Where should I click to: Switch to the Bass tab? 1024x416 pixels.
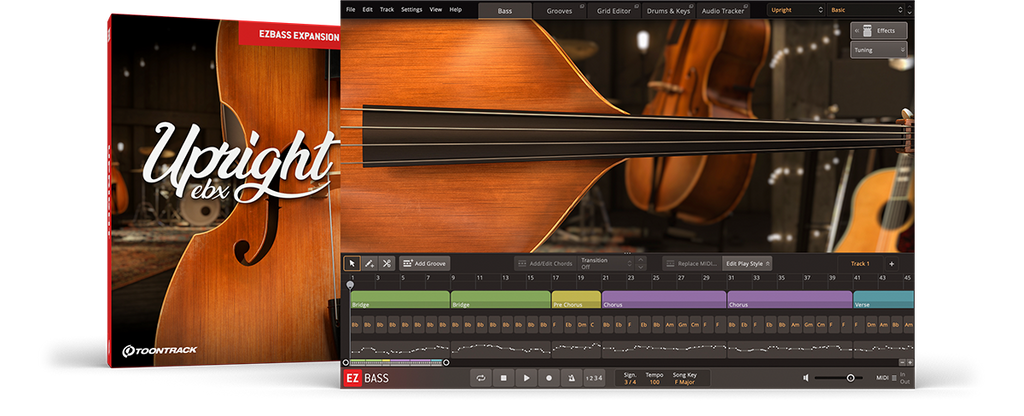[x=505, y=10]
